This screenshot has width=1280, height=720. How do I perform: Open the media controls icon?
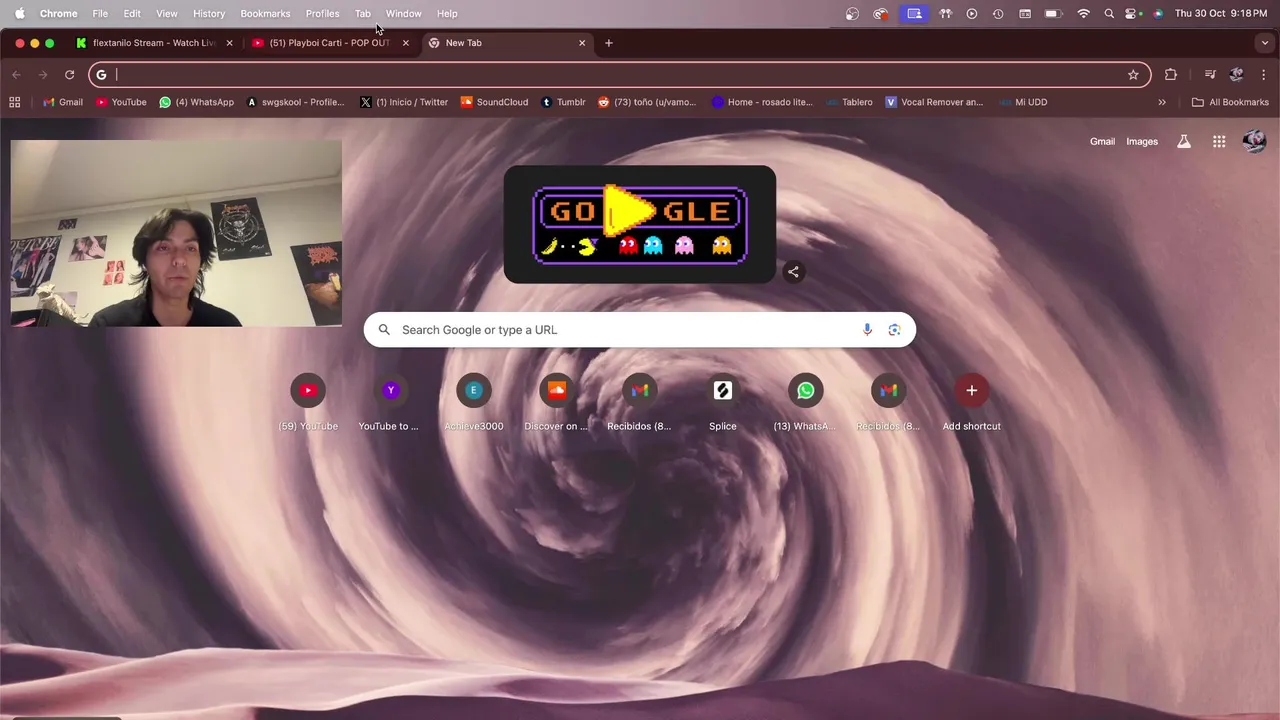tap(1210, 74)
